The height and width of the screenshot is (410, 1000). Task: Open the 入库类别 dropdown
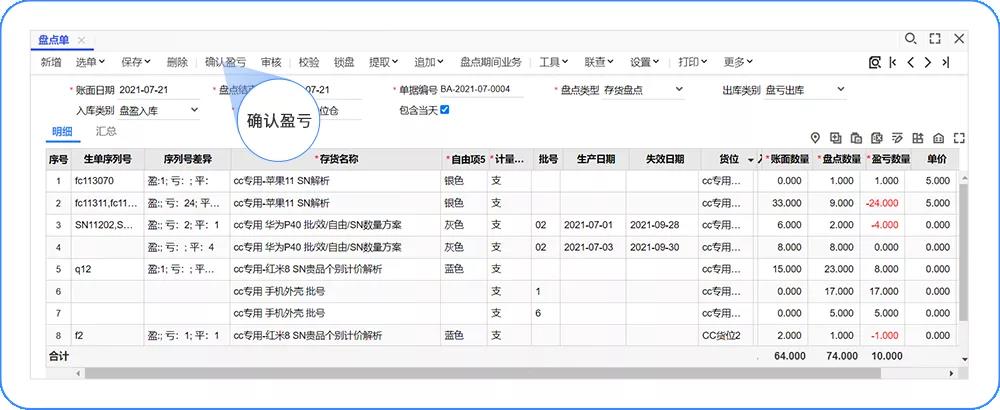pyautogui.click(x=192, y=110)
